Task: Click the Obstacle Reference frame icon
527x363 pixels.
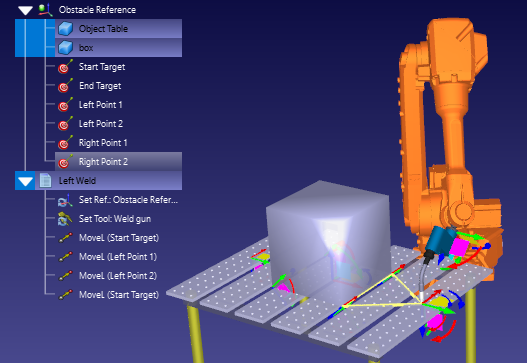Action: click(45, 10)
